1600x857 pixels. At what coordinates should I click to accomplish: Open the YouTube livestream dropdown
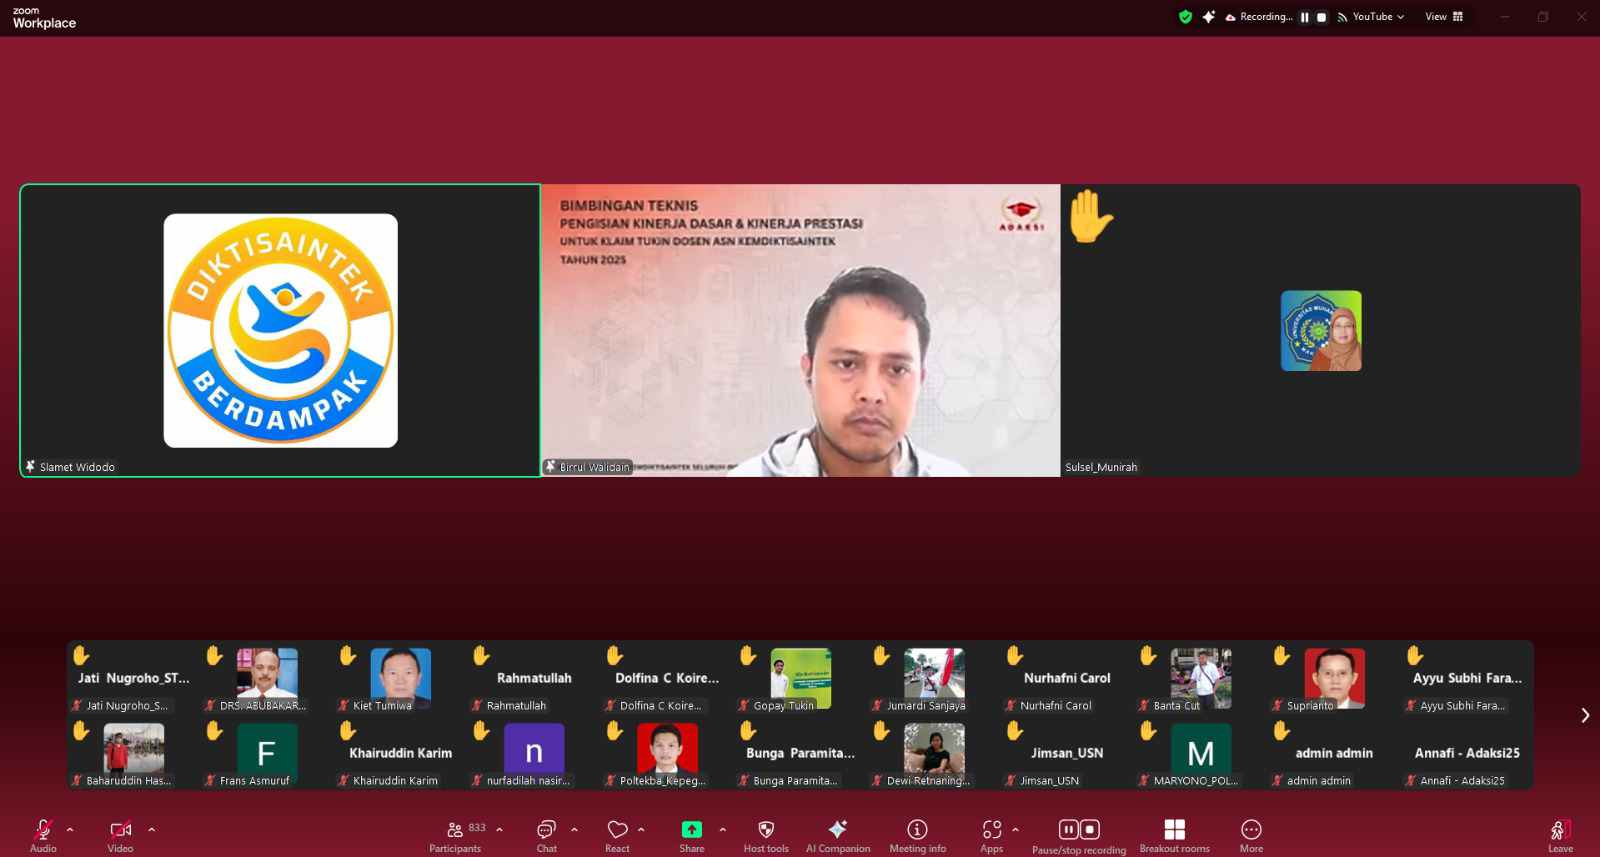click(x=1372, y=17)
